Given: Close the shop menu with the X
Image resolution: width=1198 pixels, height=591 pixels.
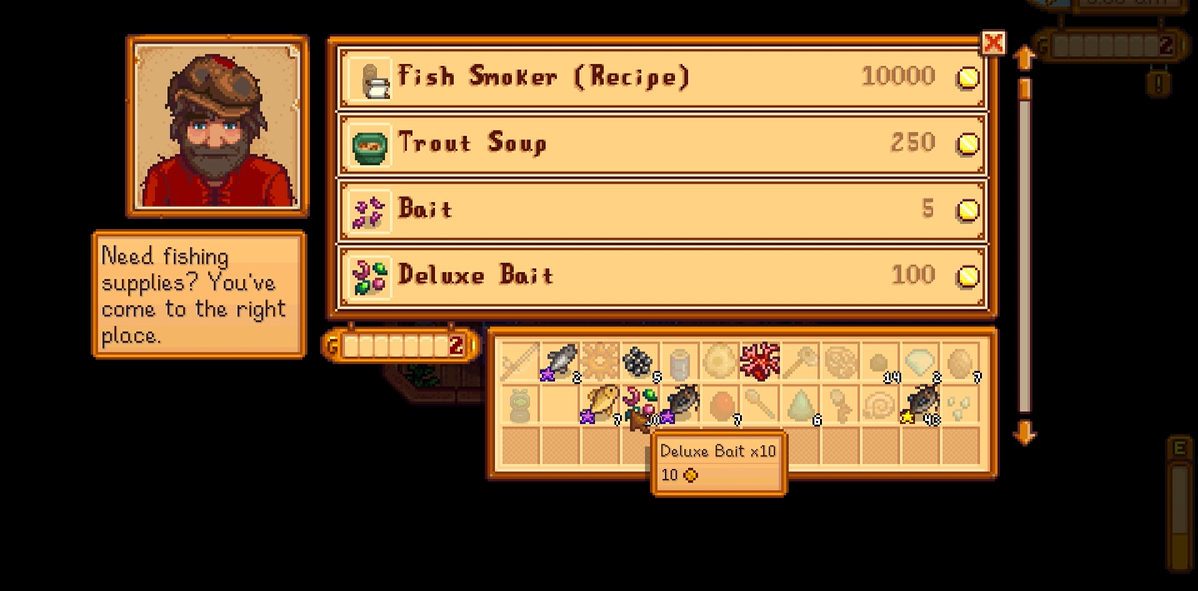Looking at the screenshot, I should (x=992, y=44).
